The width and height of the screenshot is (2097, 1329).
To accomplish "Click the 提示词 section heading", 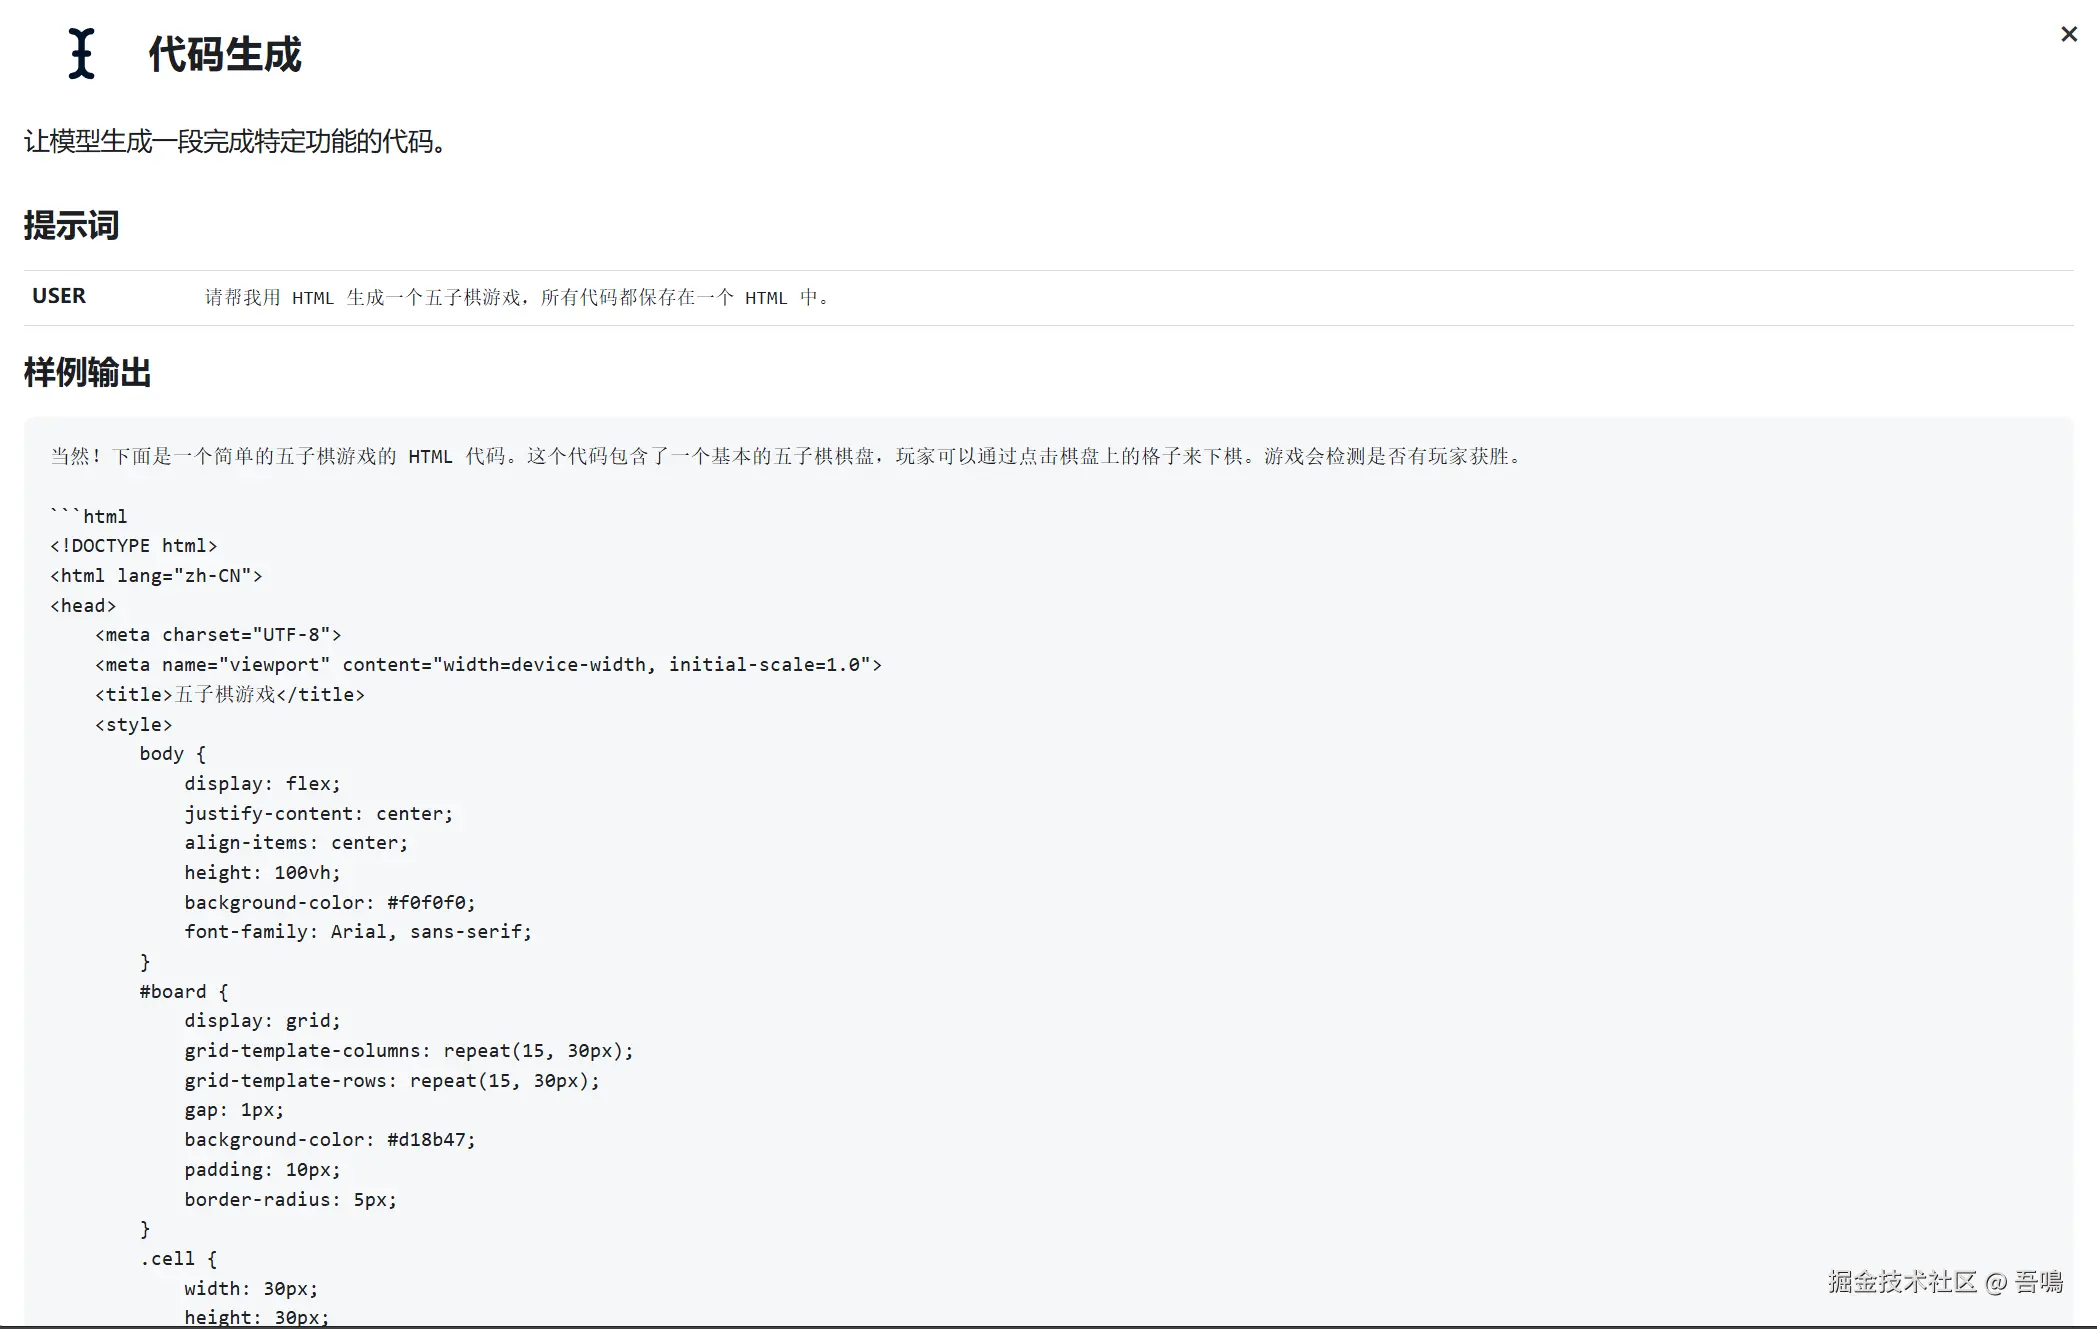I will (71, 226).
